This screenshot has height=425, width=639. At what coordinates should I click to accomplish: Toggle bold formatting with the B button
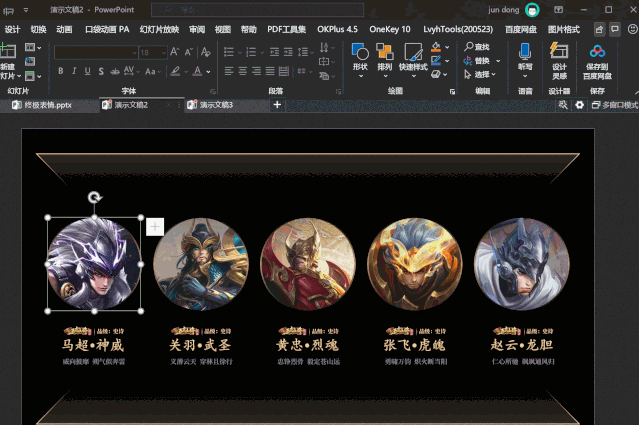[x=61, y=71]
